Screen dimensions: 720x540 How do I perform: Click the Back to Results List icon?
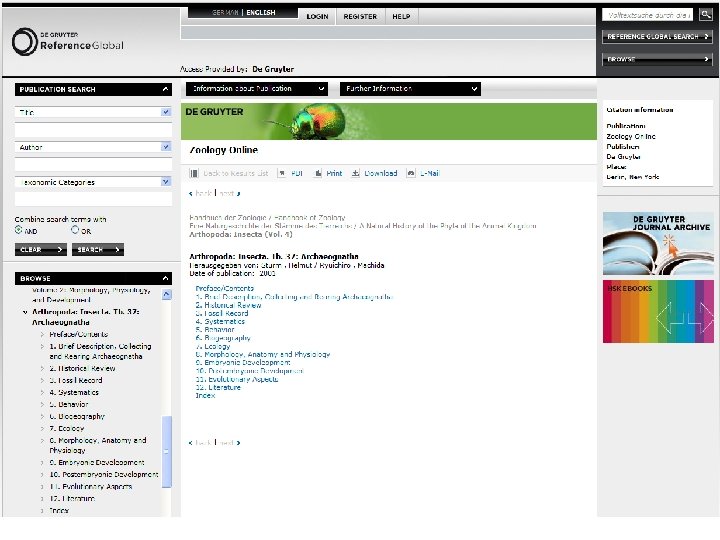pyautogui.click(x=194, y=174)
